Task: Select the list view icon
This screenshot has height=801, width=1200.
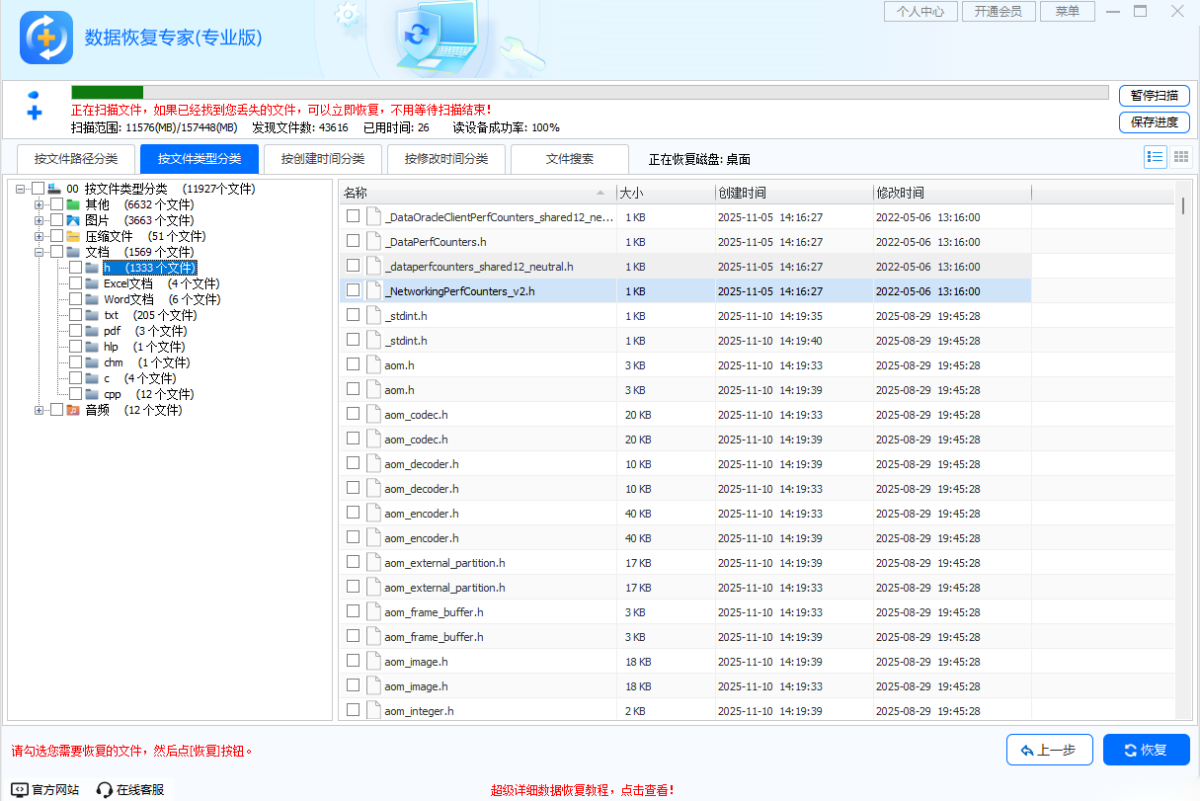Action: pos(1154,156)
